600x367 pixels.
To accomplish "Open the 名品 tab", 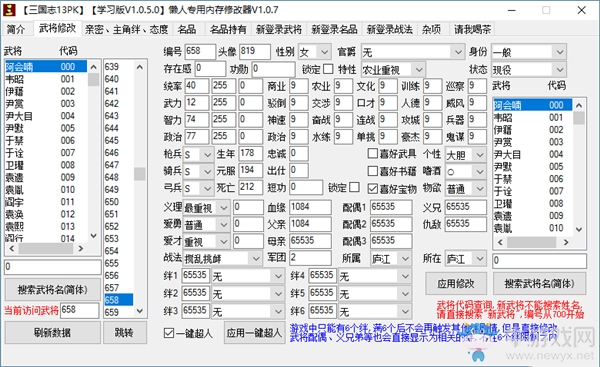I will [x=188, y=29].
